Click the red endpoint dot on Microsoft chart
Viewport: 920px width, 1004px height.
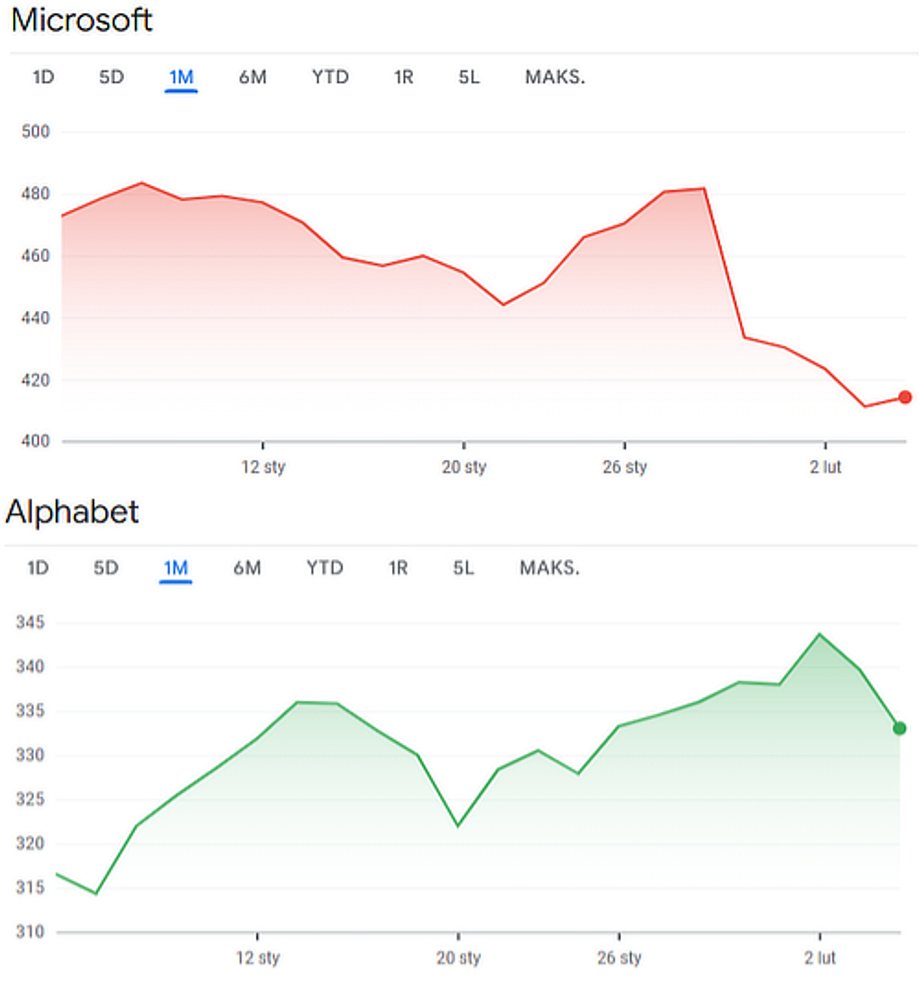click(905, 397)
